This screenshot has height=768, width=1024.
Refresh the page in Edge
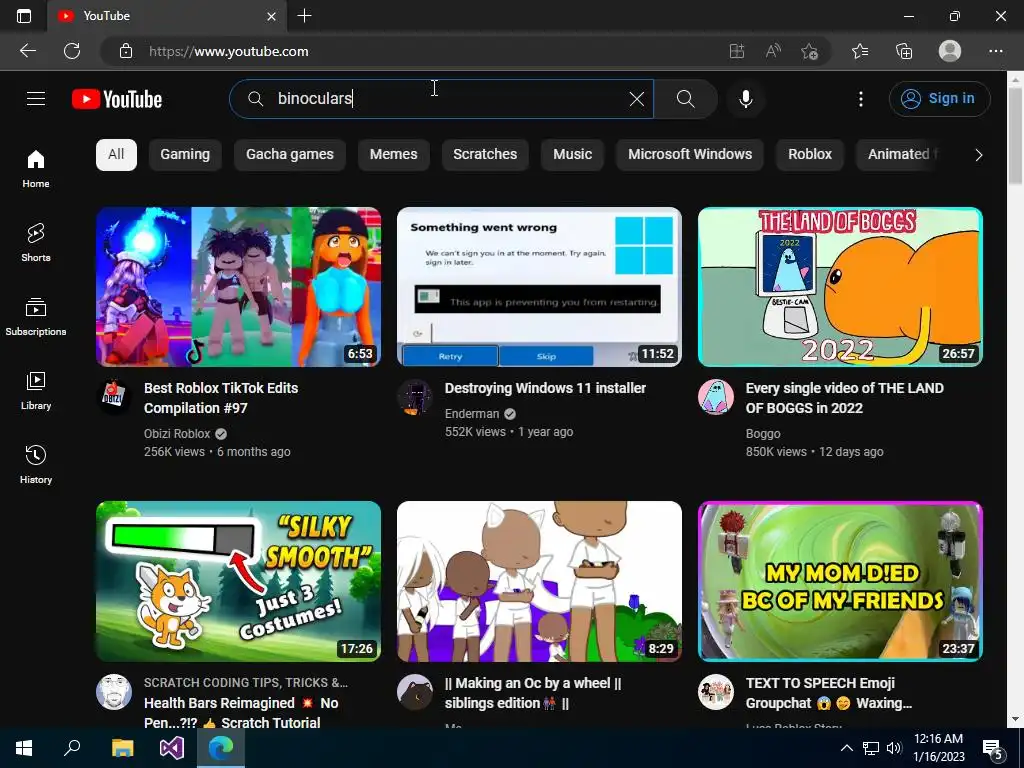coord(72,51)
